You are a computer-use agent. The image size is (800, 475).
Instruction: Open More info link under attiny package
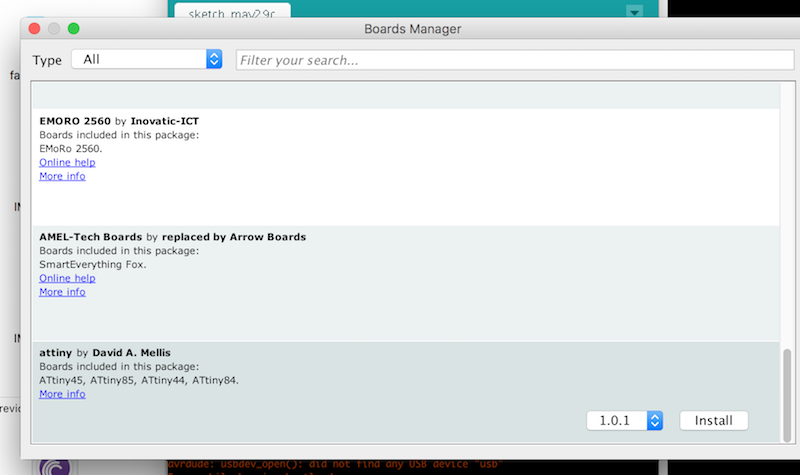pos(62,394)
